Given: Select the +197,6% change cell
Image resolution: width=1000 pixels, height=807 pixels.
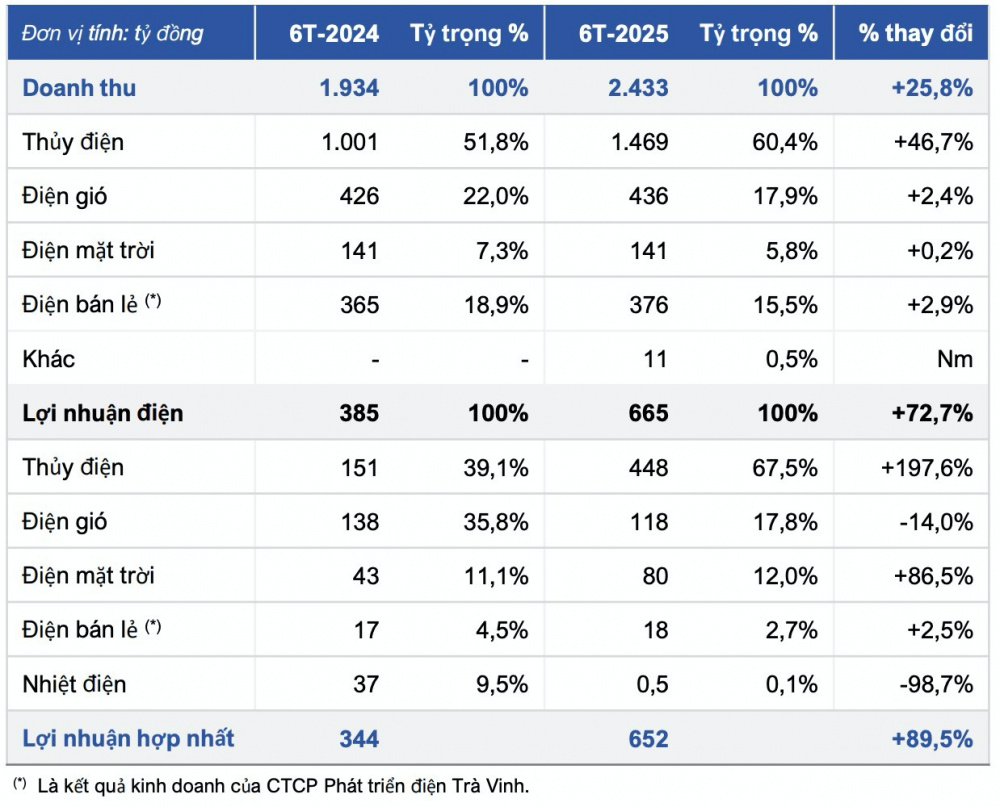Looking at the screenshot, I should point(927,468).
